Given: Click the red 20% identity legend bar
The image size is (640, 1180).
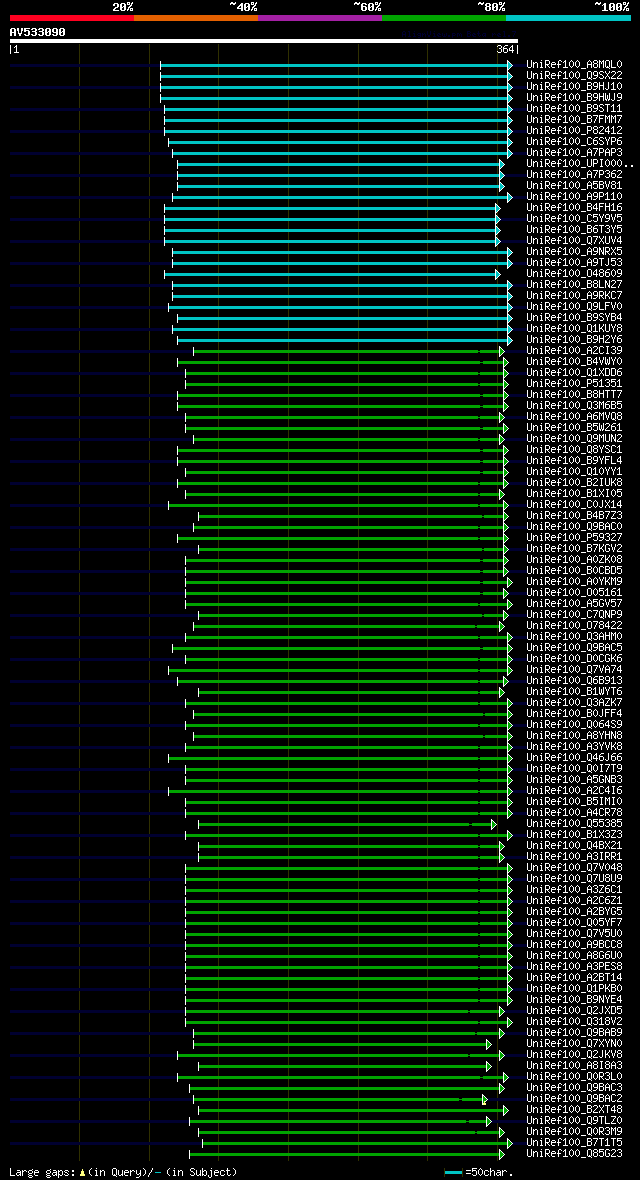Looking at the screenshot, I should [72, 17].
